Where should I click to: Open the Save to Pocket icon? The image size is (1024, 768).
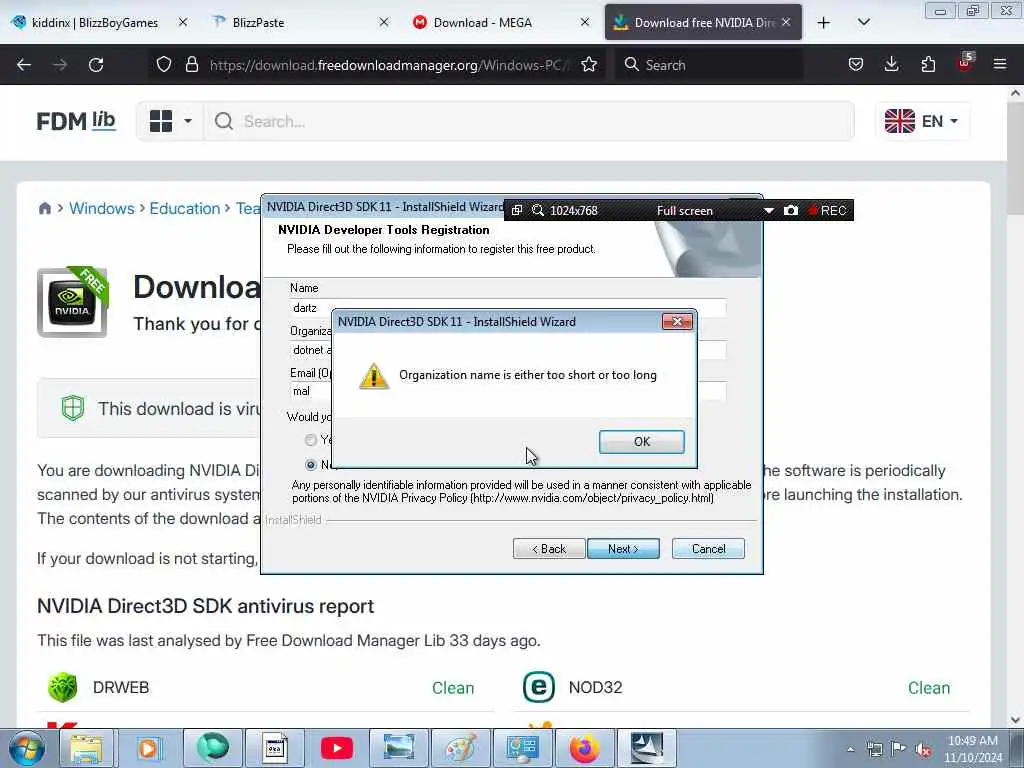pos(856,65)
